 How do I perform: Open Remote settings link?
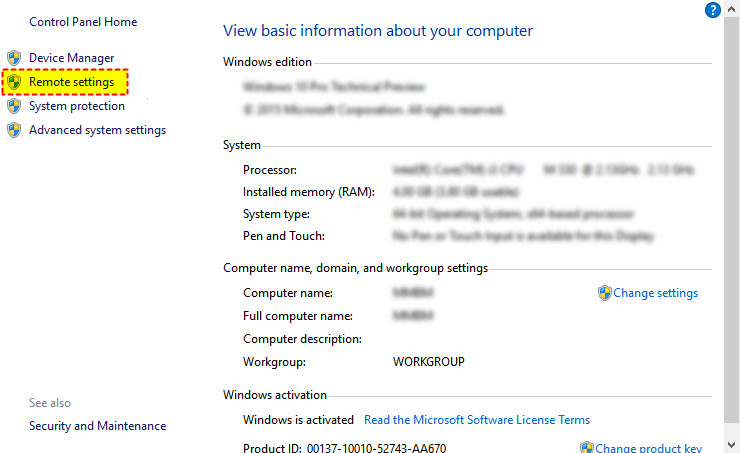[x=72, y=82]
